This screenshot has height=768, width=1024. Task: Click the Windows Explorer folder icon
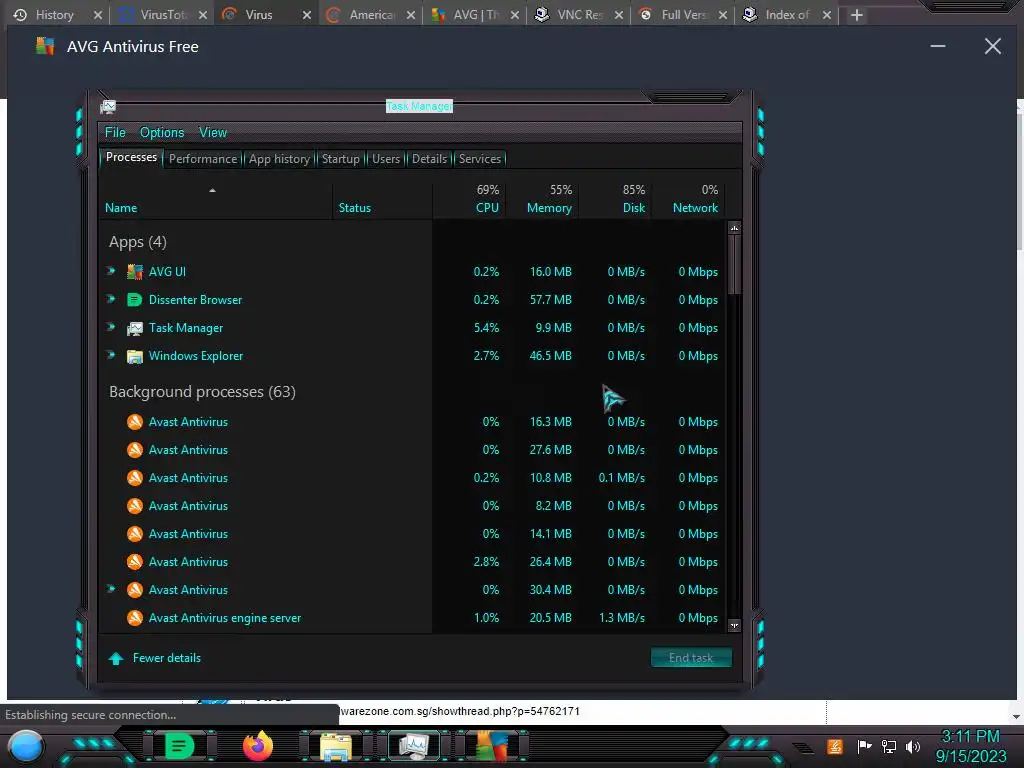[135, 356]
